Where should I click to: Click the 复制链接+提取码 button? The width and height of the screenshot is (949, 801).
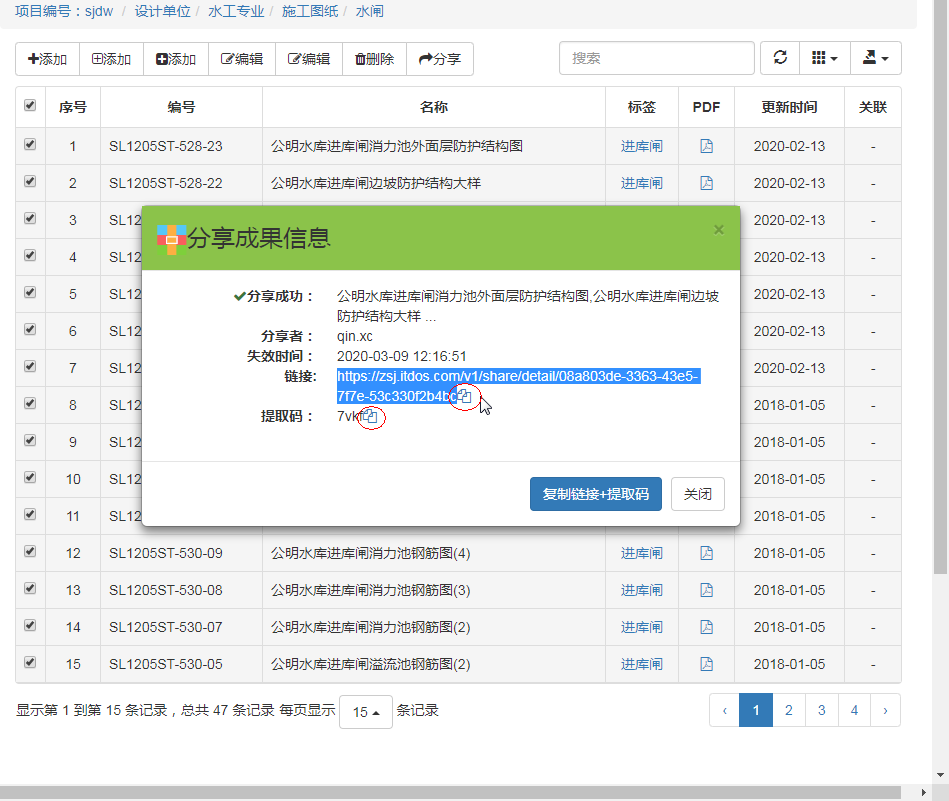(595, 494)
